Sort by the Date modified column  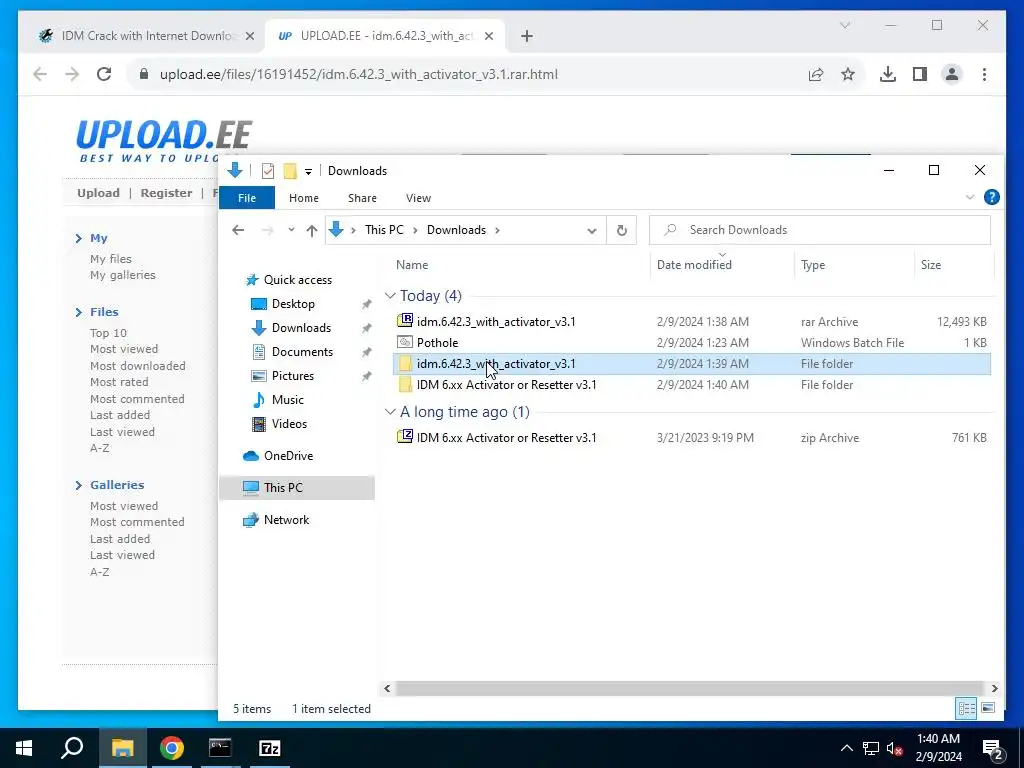click(694, 264)
